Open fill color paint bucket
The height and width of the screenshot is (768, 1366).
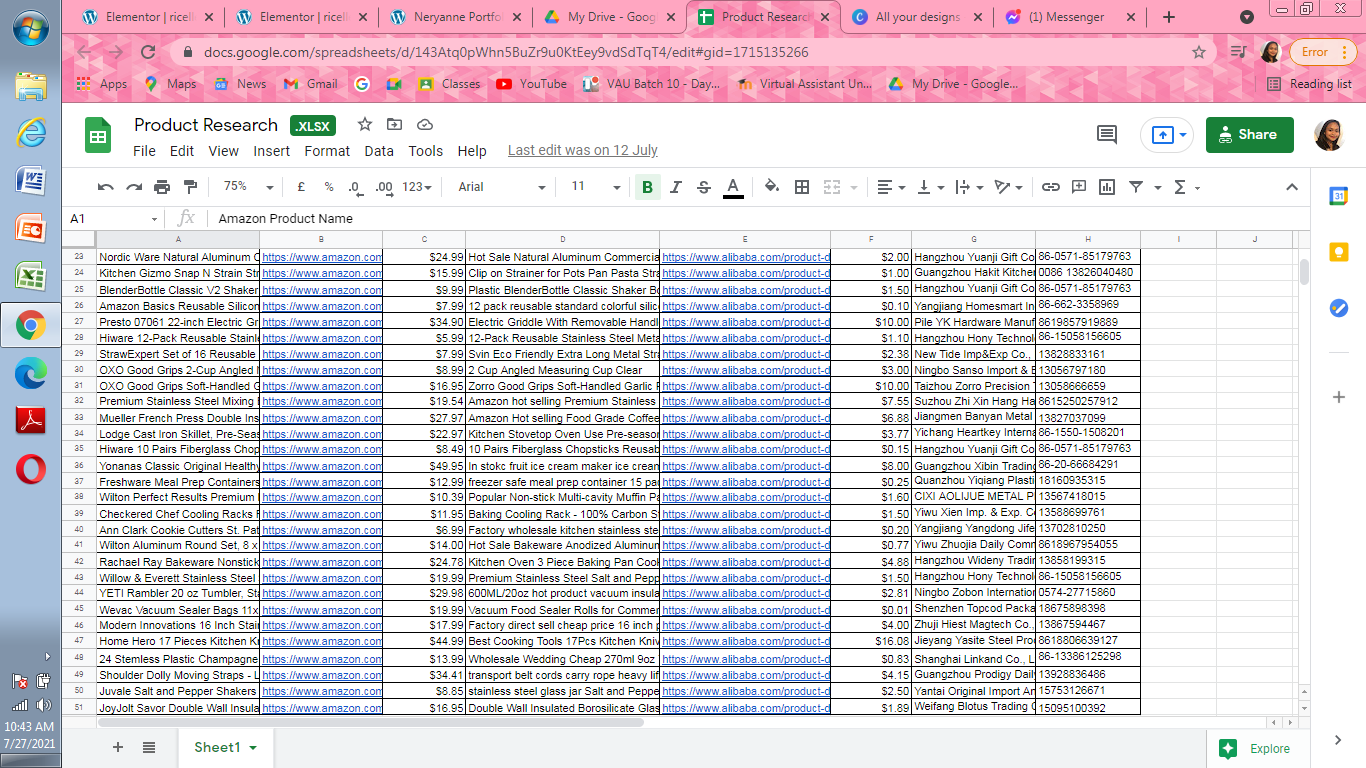tap(771, 187)
